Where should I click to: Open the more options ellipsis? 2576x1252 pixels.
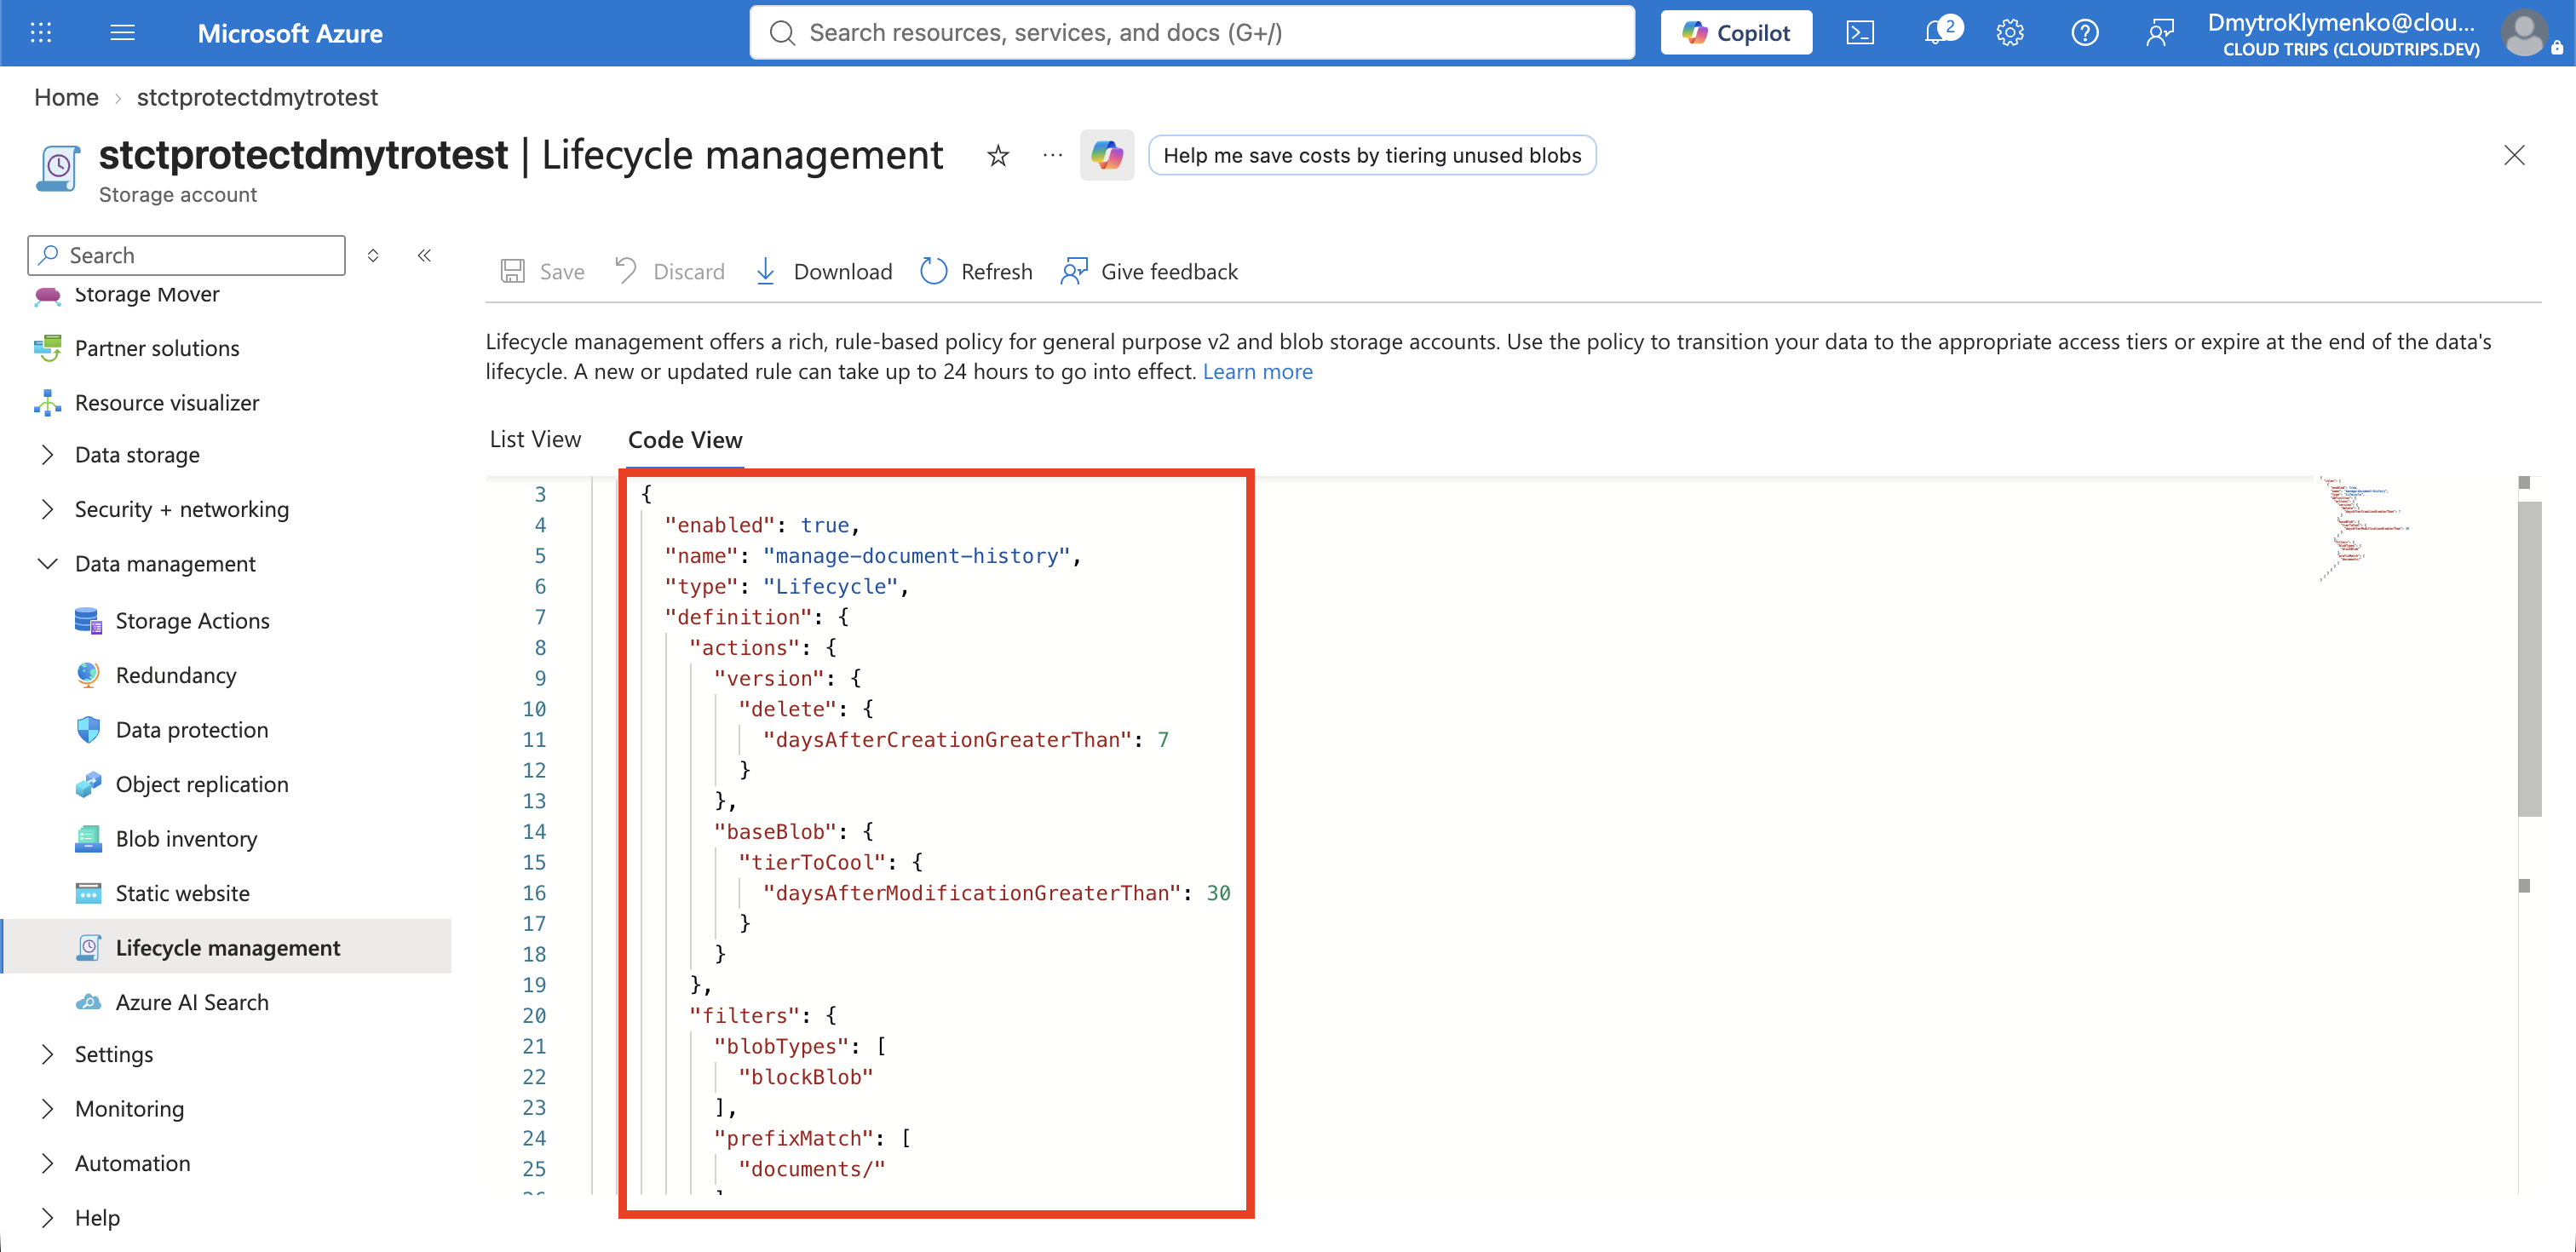pos(1052,156)
